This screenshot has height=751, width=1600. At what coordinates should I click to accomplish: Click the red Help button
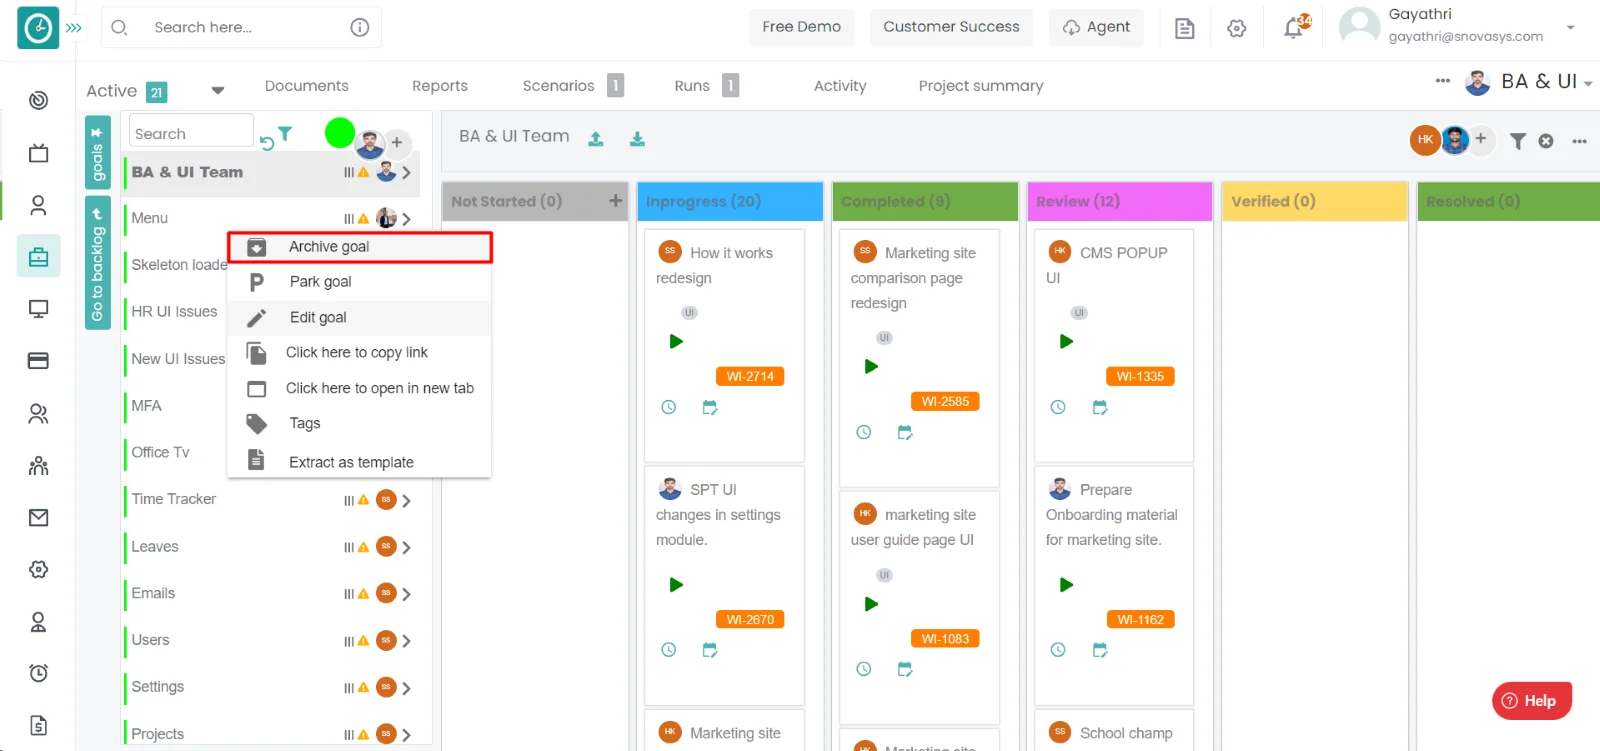click(1531, 701)
